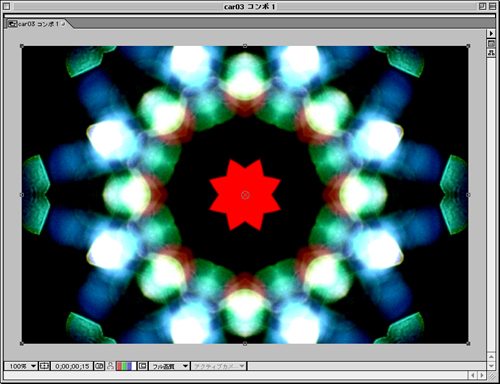Open the フル画質 resolution dropdown
500x384 pixels.
tap(169, 366)
